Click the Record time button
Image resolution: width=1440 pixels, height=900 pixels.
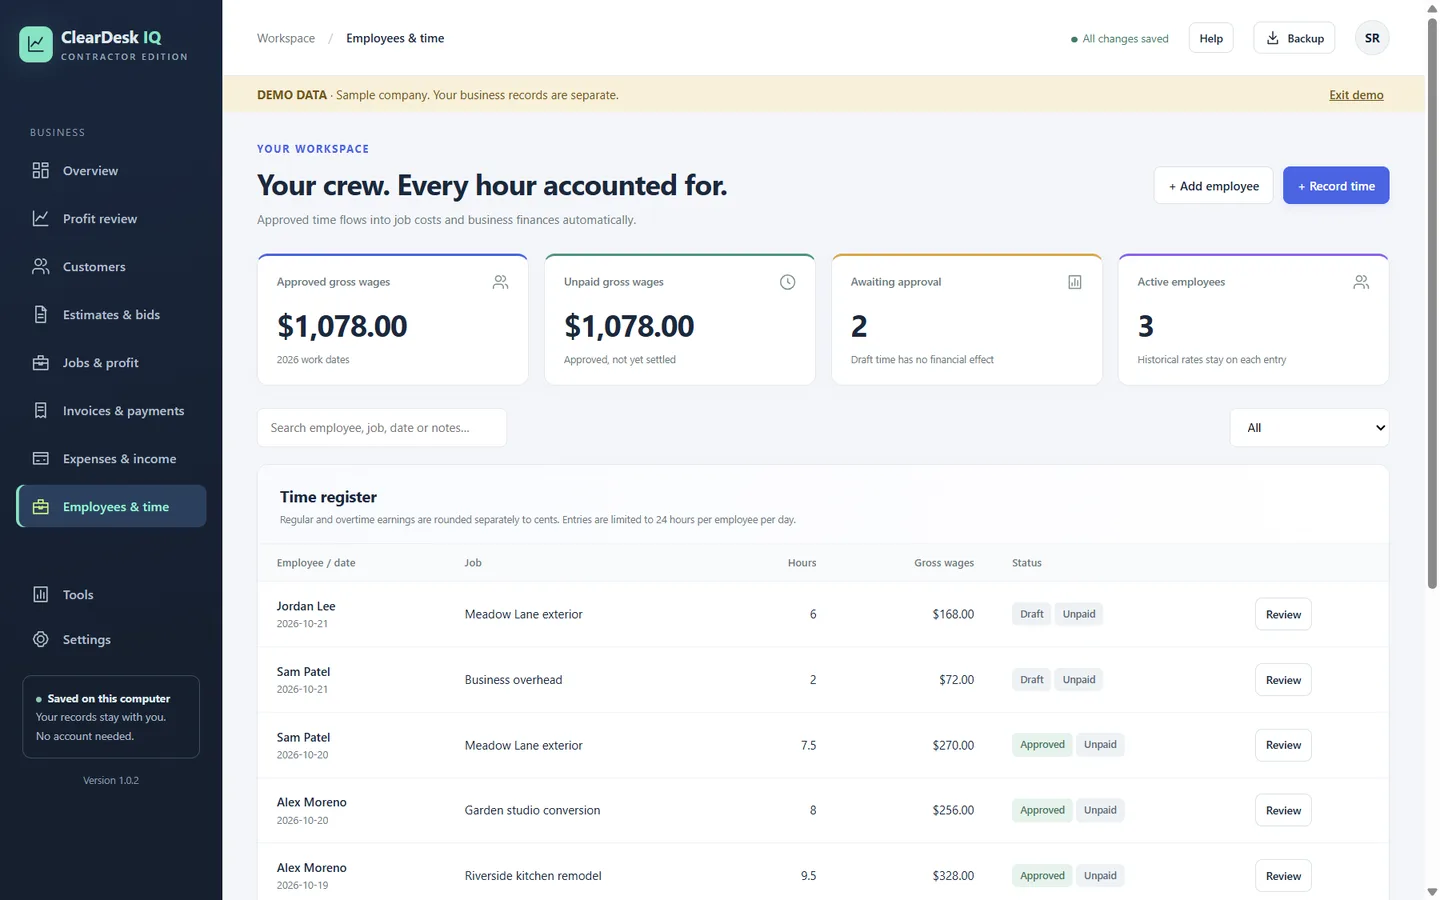tap(1336, 186)
